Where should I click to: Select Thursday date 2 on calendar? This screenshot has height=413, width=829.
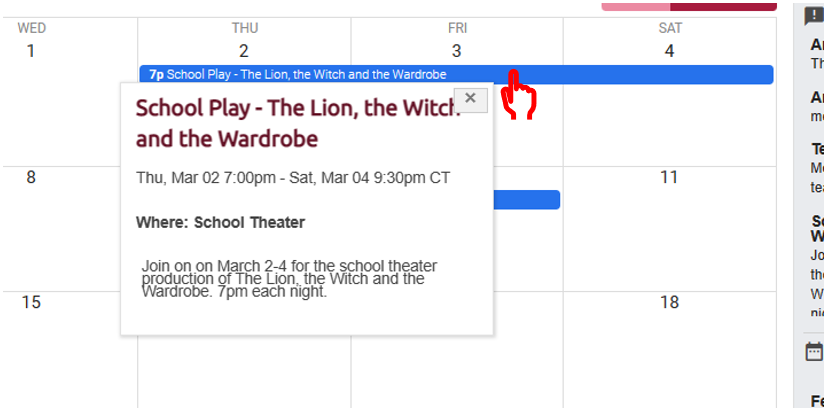pyautogui.click(x=244, y=51)
